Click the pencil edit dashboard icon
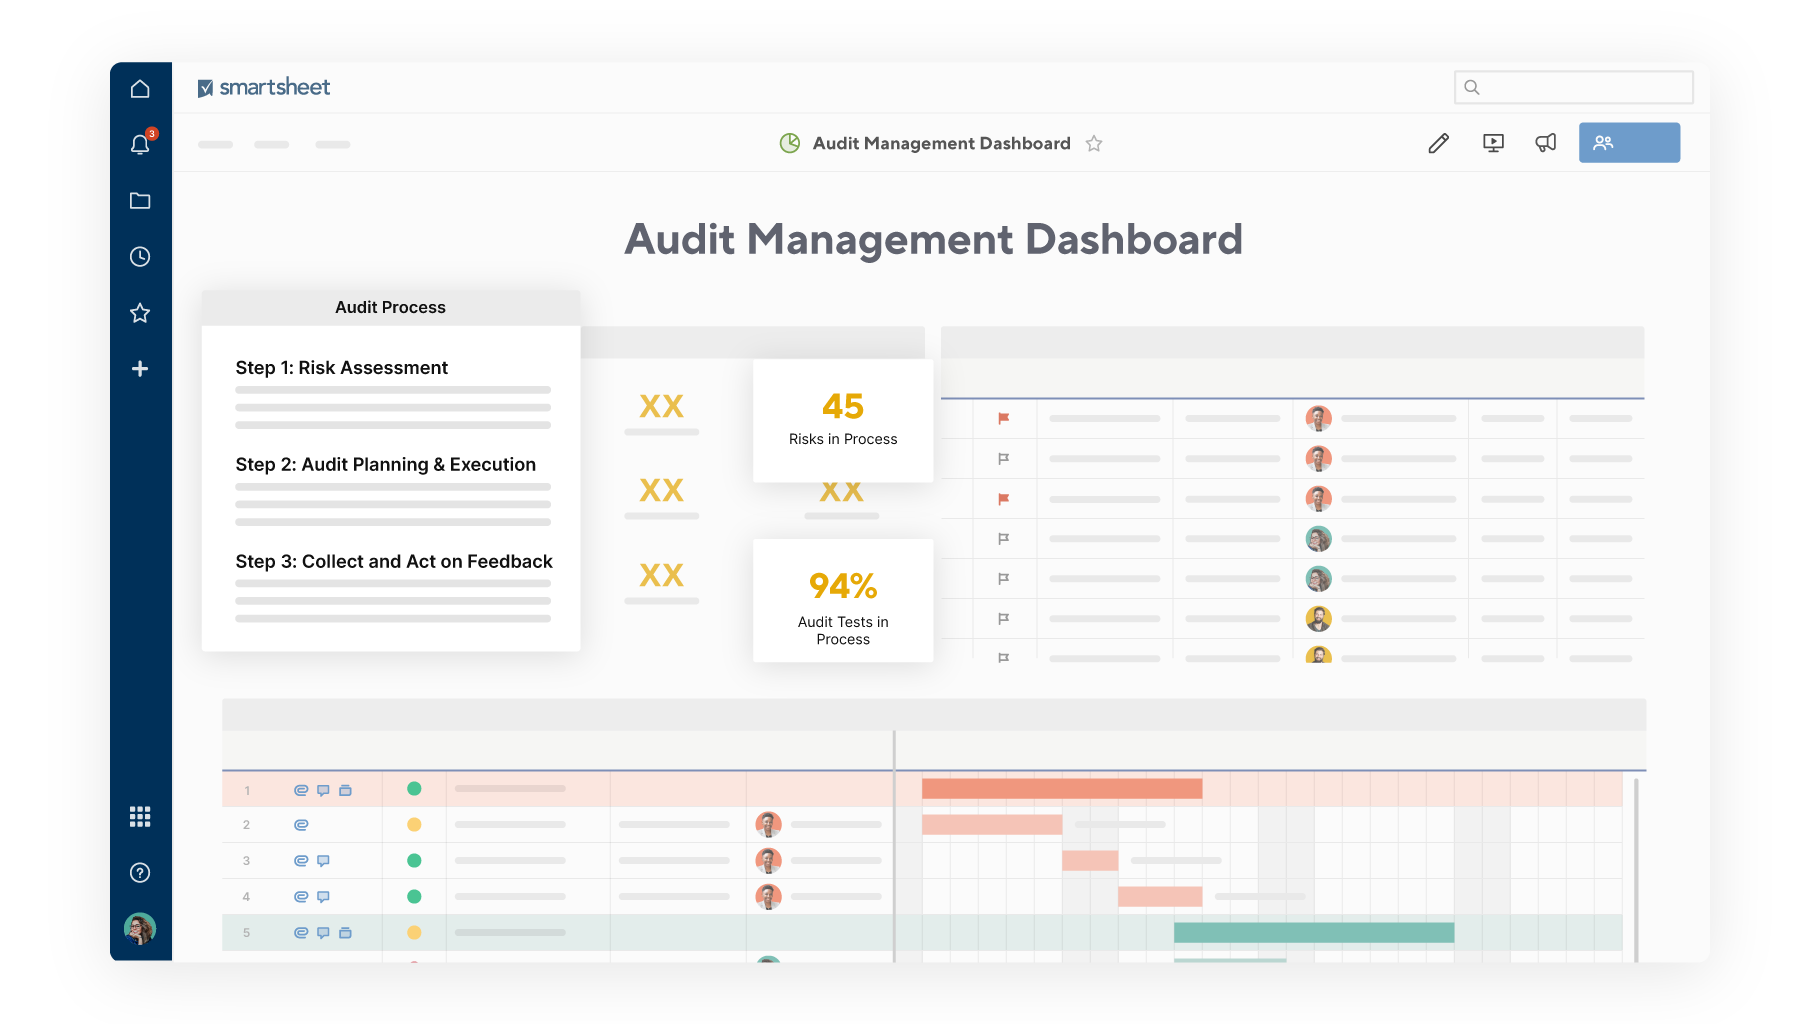1820x1024 pixels. pos(1438,143)
